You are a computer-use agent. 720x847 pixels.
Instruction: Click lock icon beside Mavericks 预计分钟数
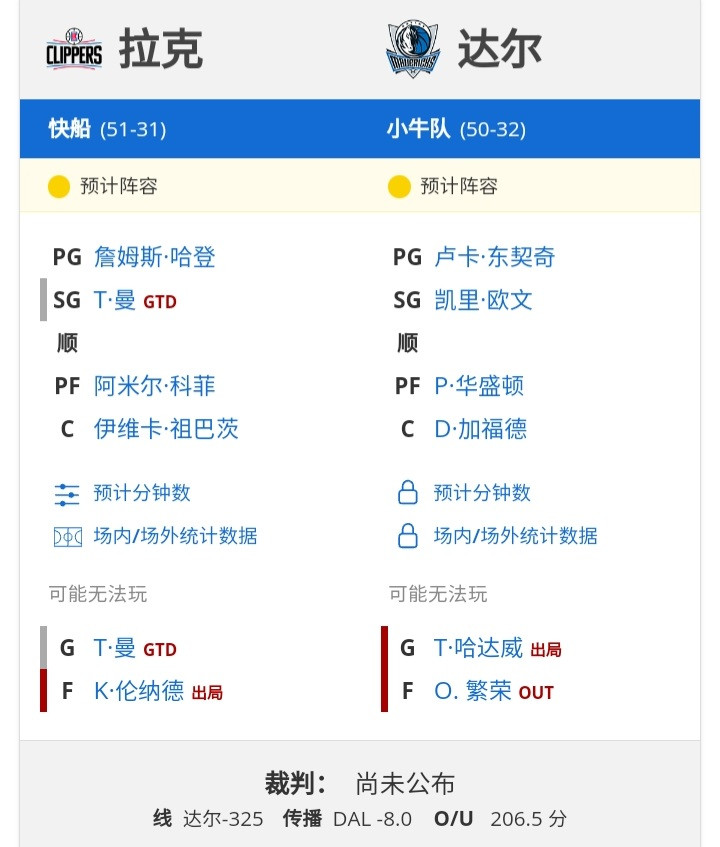click(x=408, y=493)
